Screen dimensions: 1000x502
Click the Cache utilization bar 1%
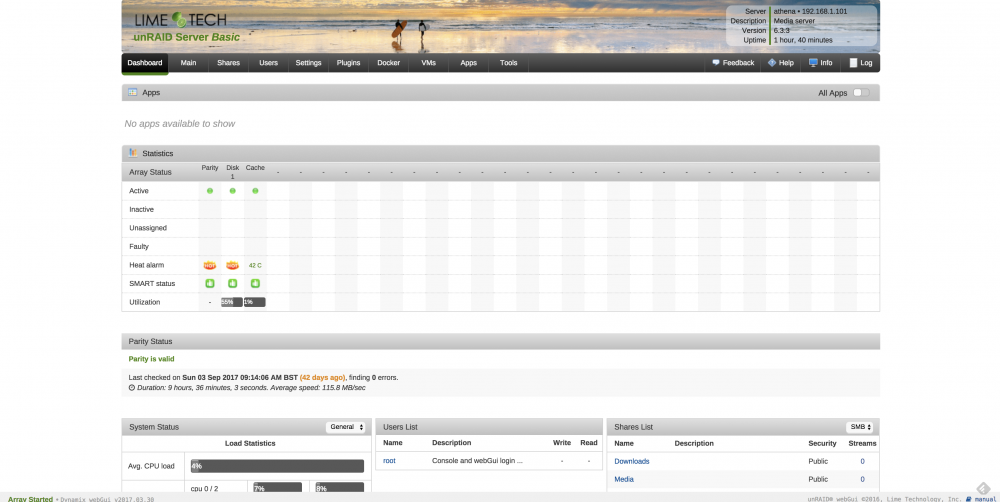click(254, 302)
